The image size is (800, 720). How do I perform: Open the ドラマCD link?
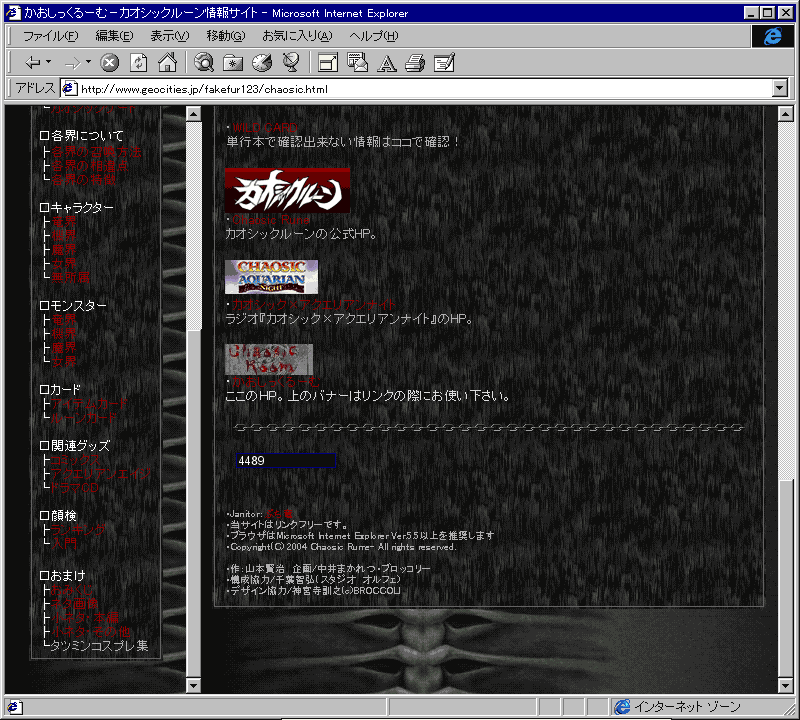click(x=74, y=487)
